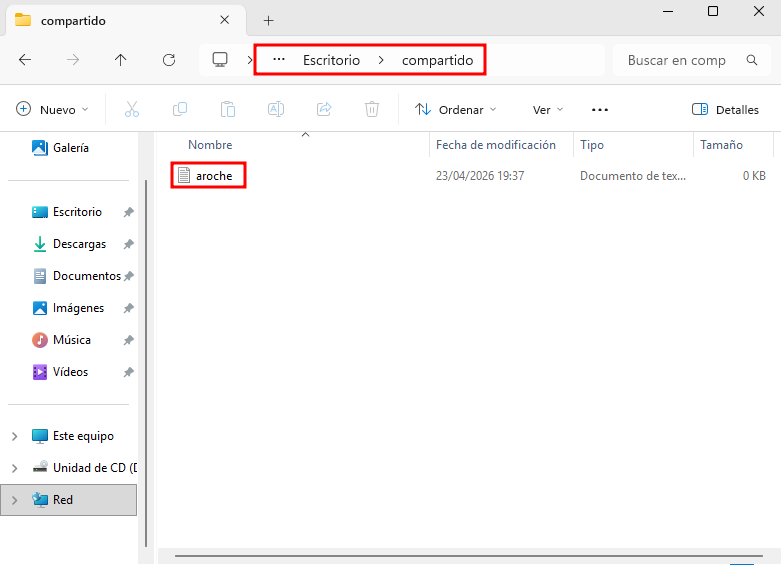Expand the Este equipo tree node
This screenshot has width=781, height=565.
click(x=14, y=436)
